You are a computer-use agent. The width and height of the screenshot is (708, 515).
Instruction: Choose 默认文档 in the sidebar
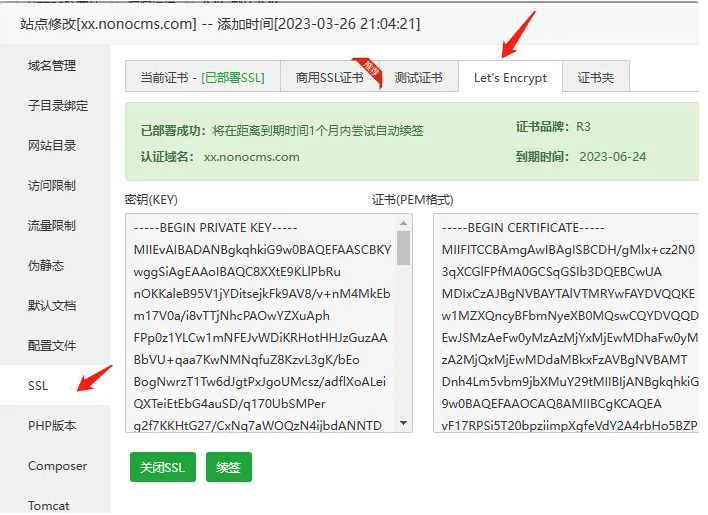(52, 306)
